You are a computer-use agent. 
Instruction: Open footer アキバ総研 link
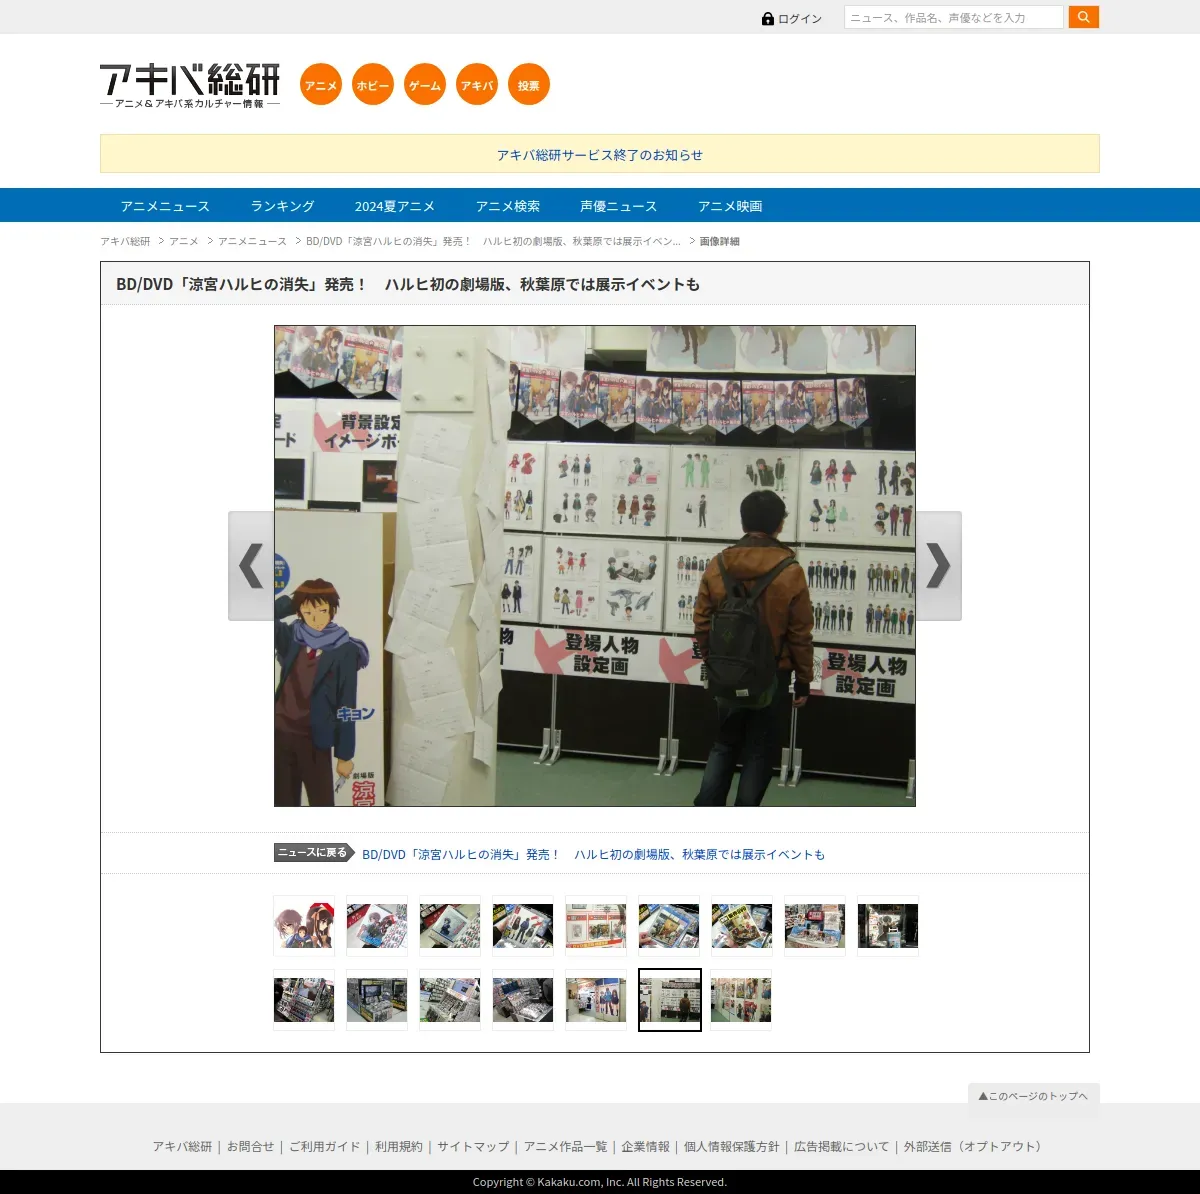(x=182, y=1147)
